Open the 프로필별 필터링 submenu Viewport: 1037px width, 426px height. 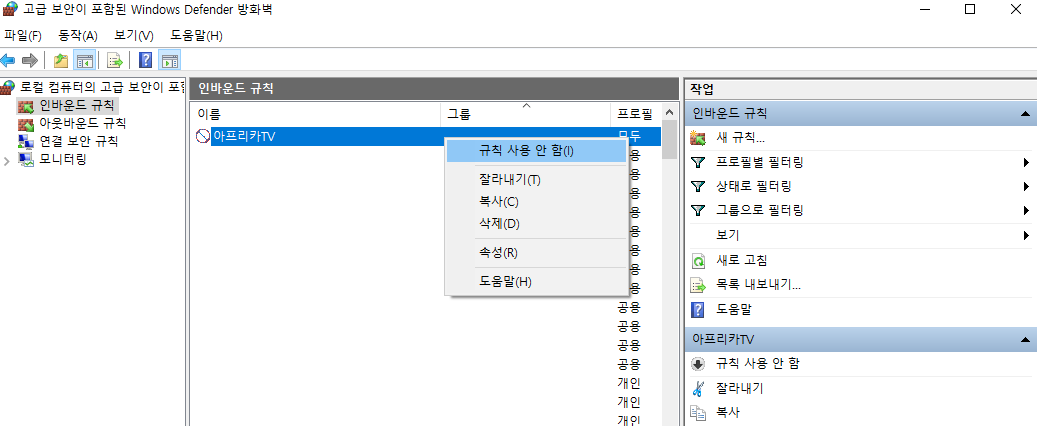pos(1026,163)
